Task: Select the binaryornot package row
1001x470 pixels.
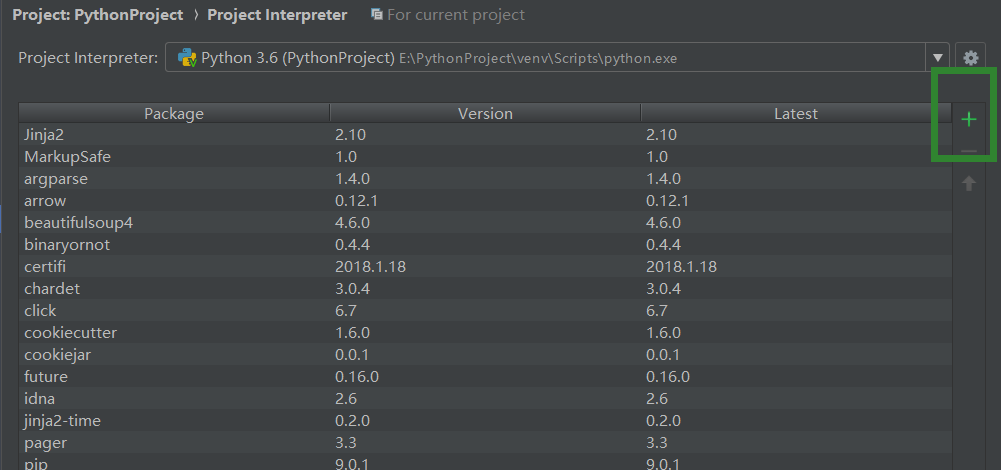Action: 485,245
